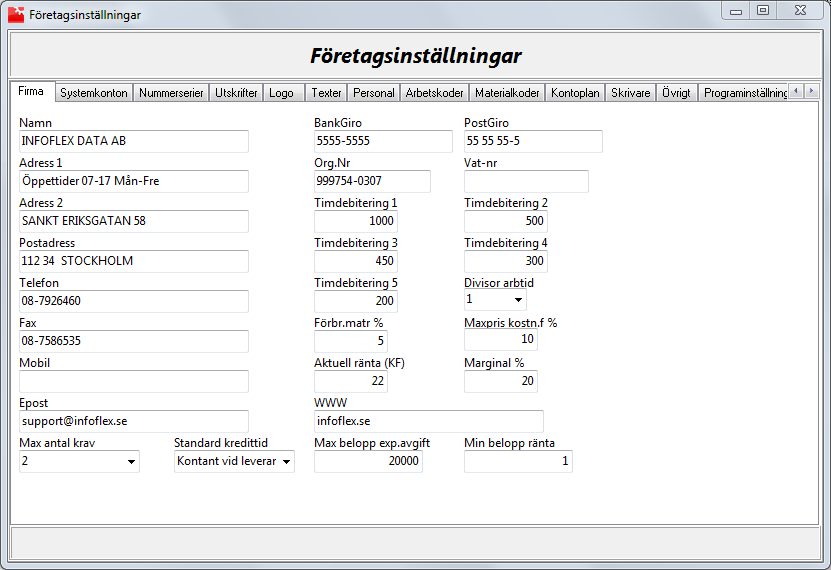Click the Postadress field
The height and width of the screenshot is (570, 831).
click(x=134, y=261)
